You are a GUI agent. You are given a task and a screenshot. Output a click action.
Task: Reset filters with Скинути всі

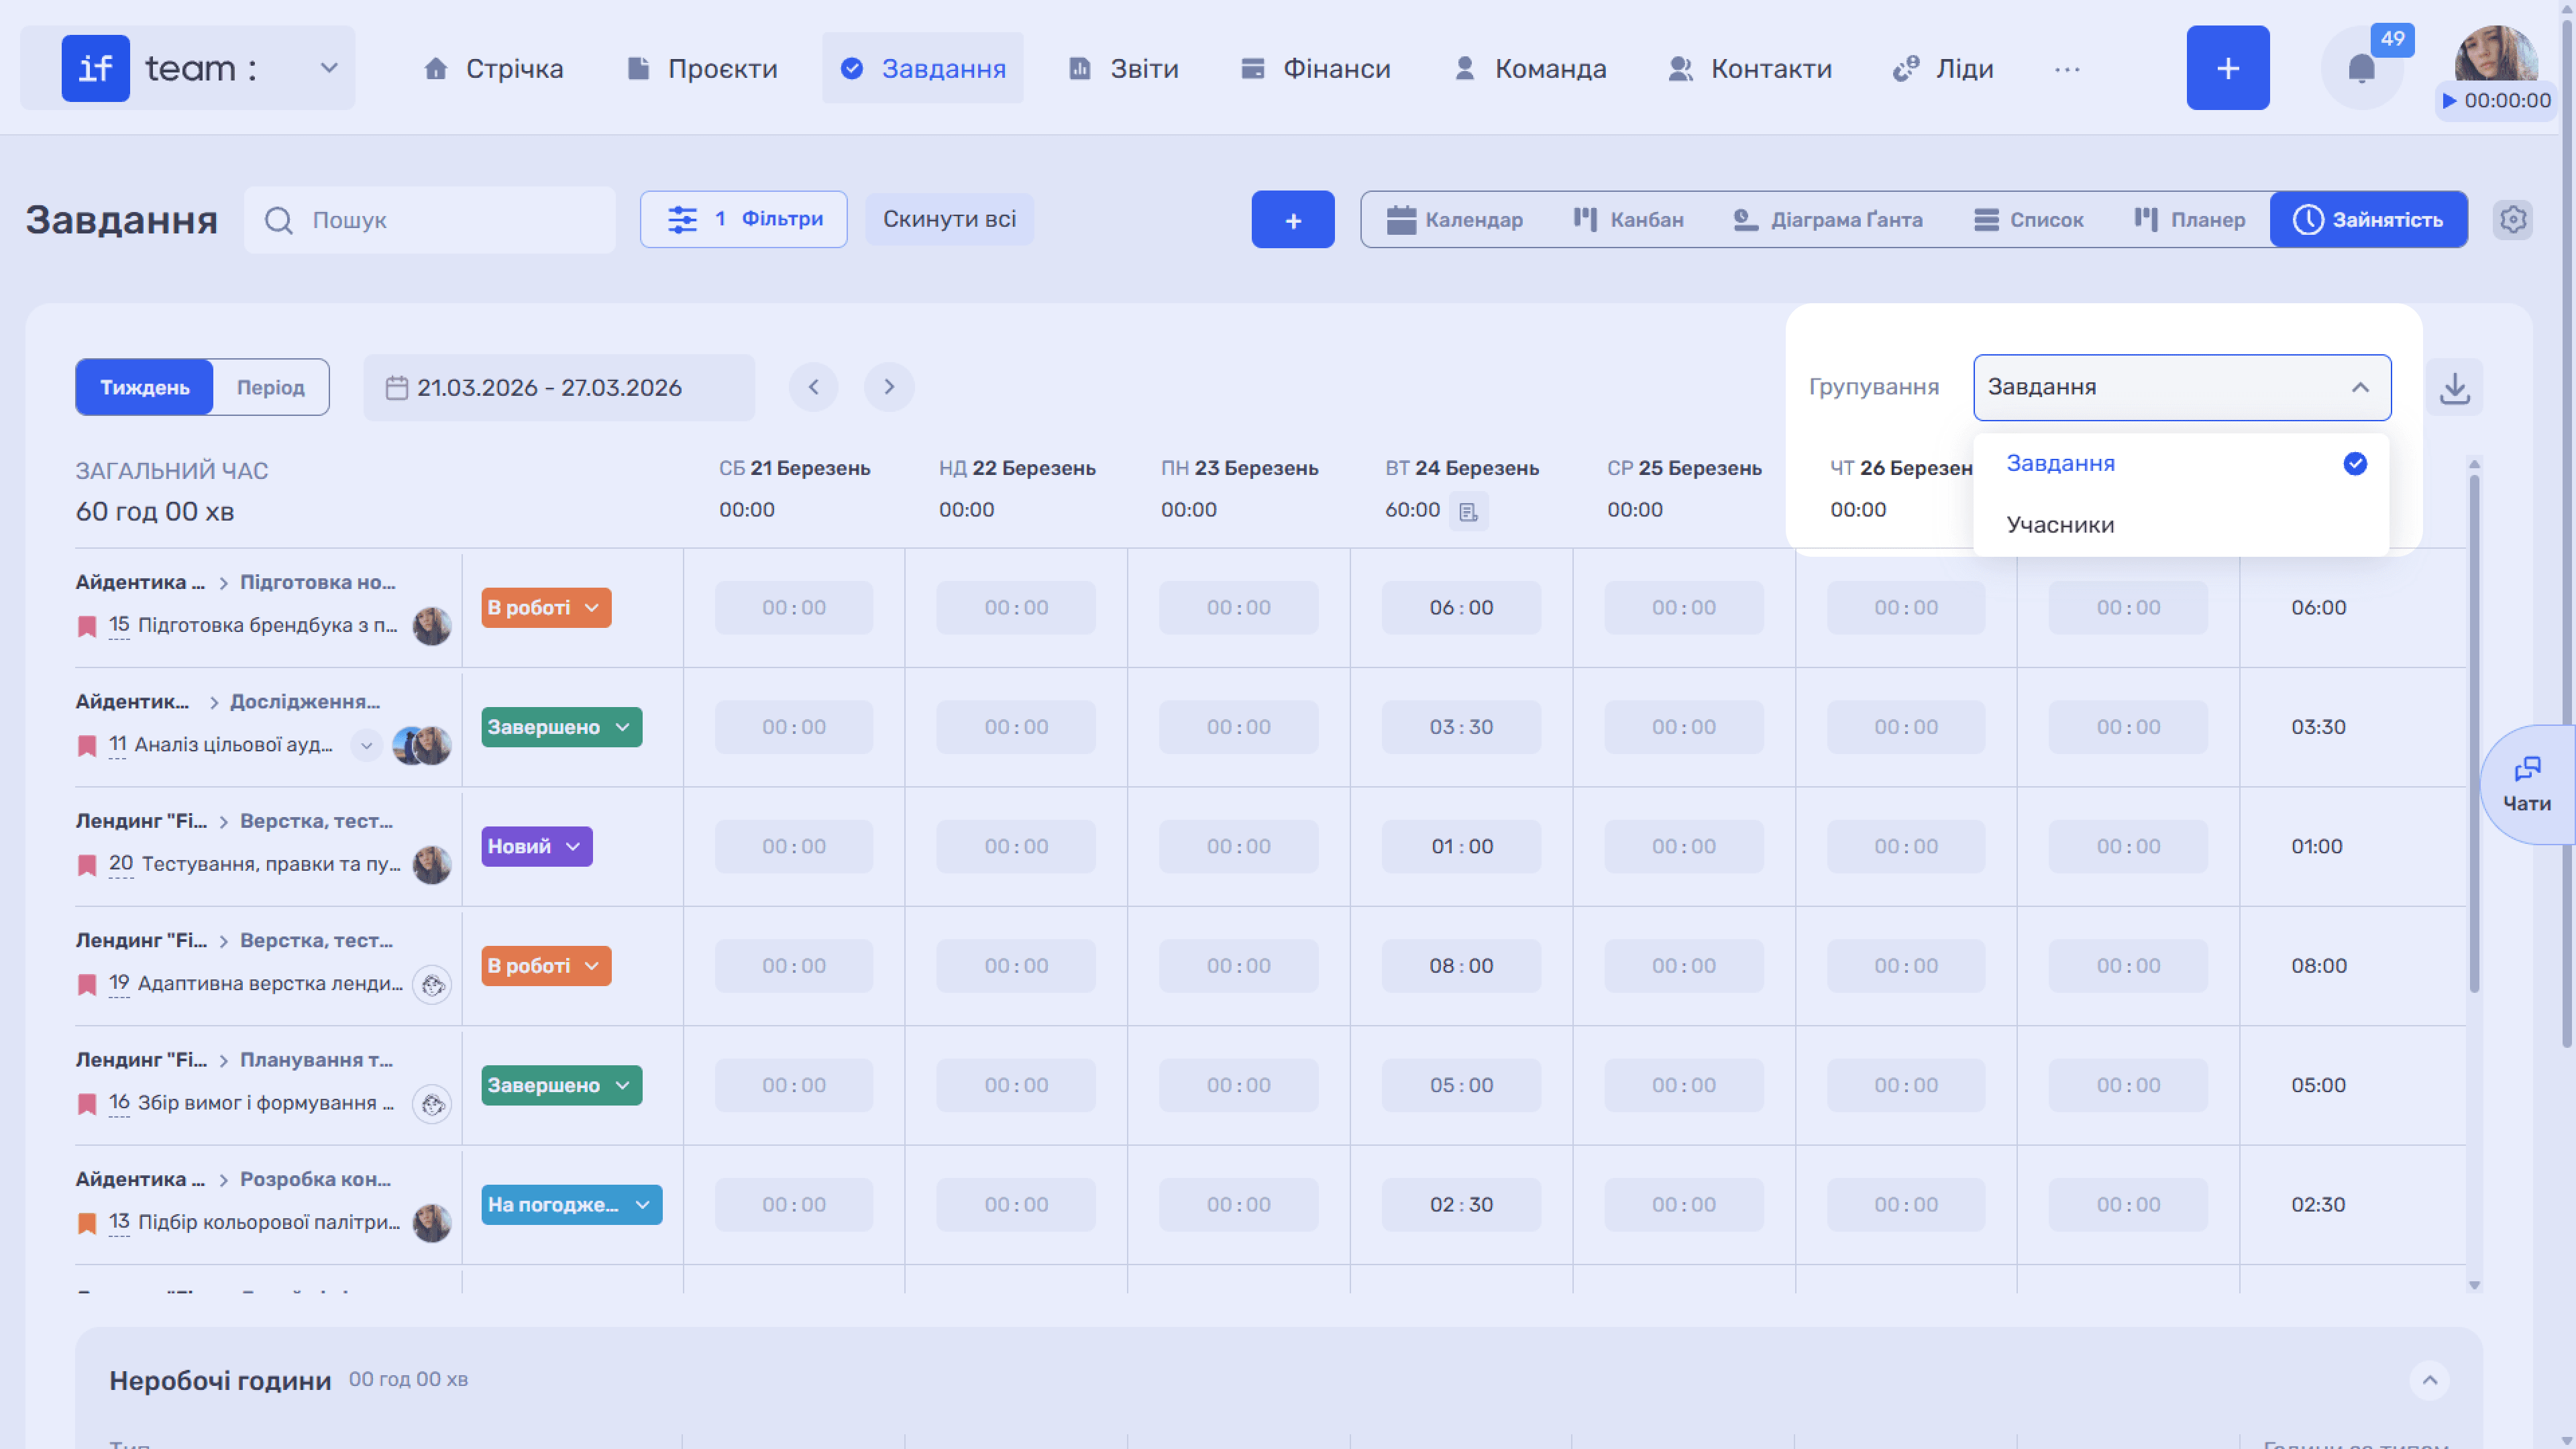(x=949, y=219)
